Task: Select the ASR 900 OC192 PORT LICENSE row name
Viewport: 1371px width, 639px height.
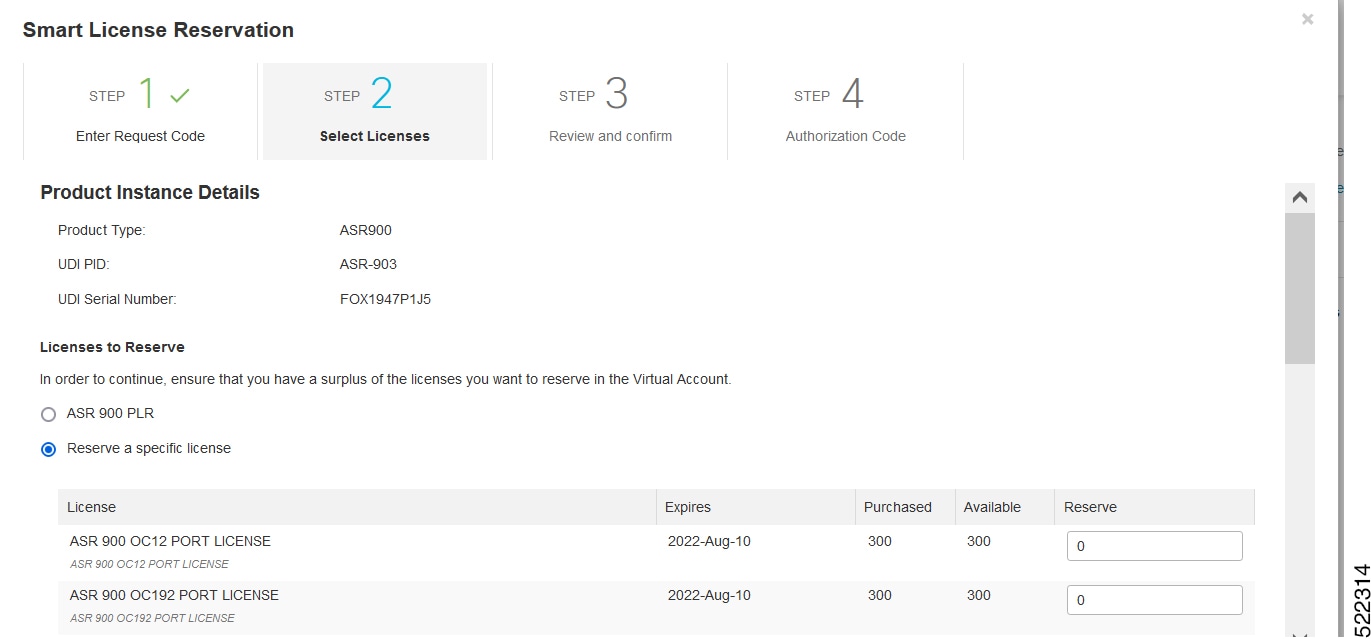Action: click(x=174, y=595)
